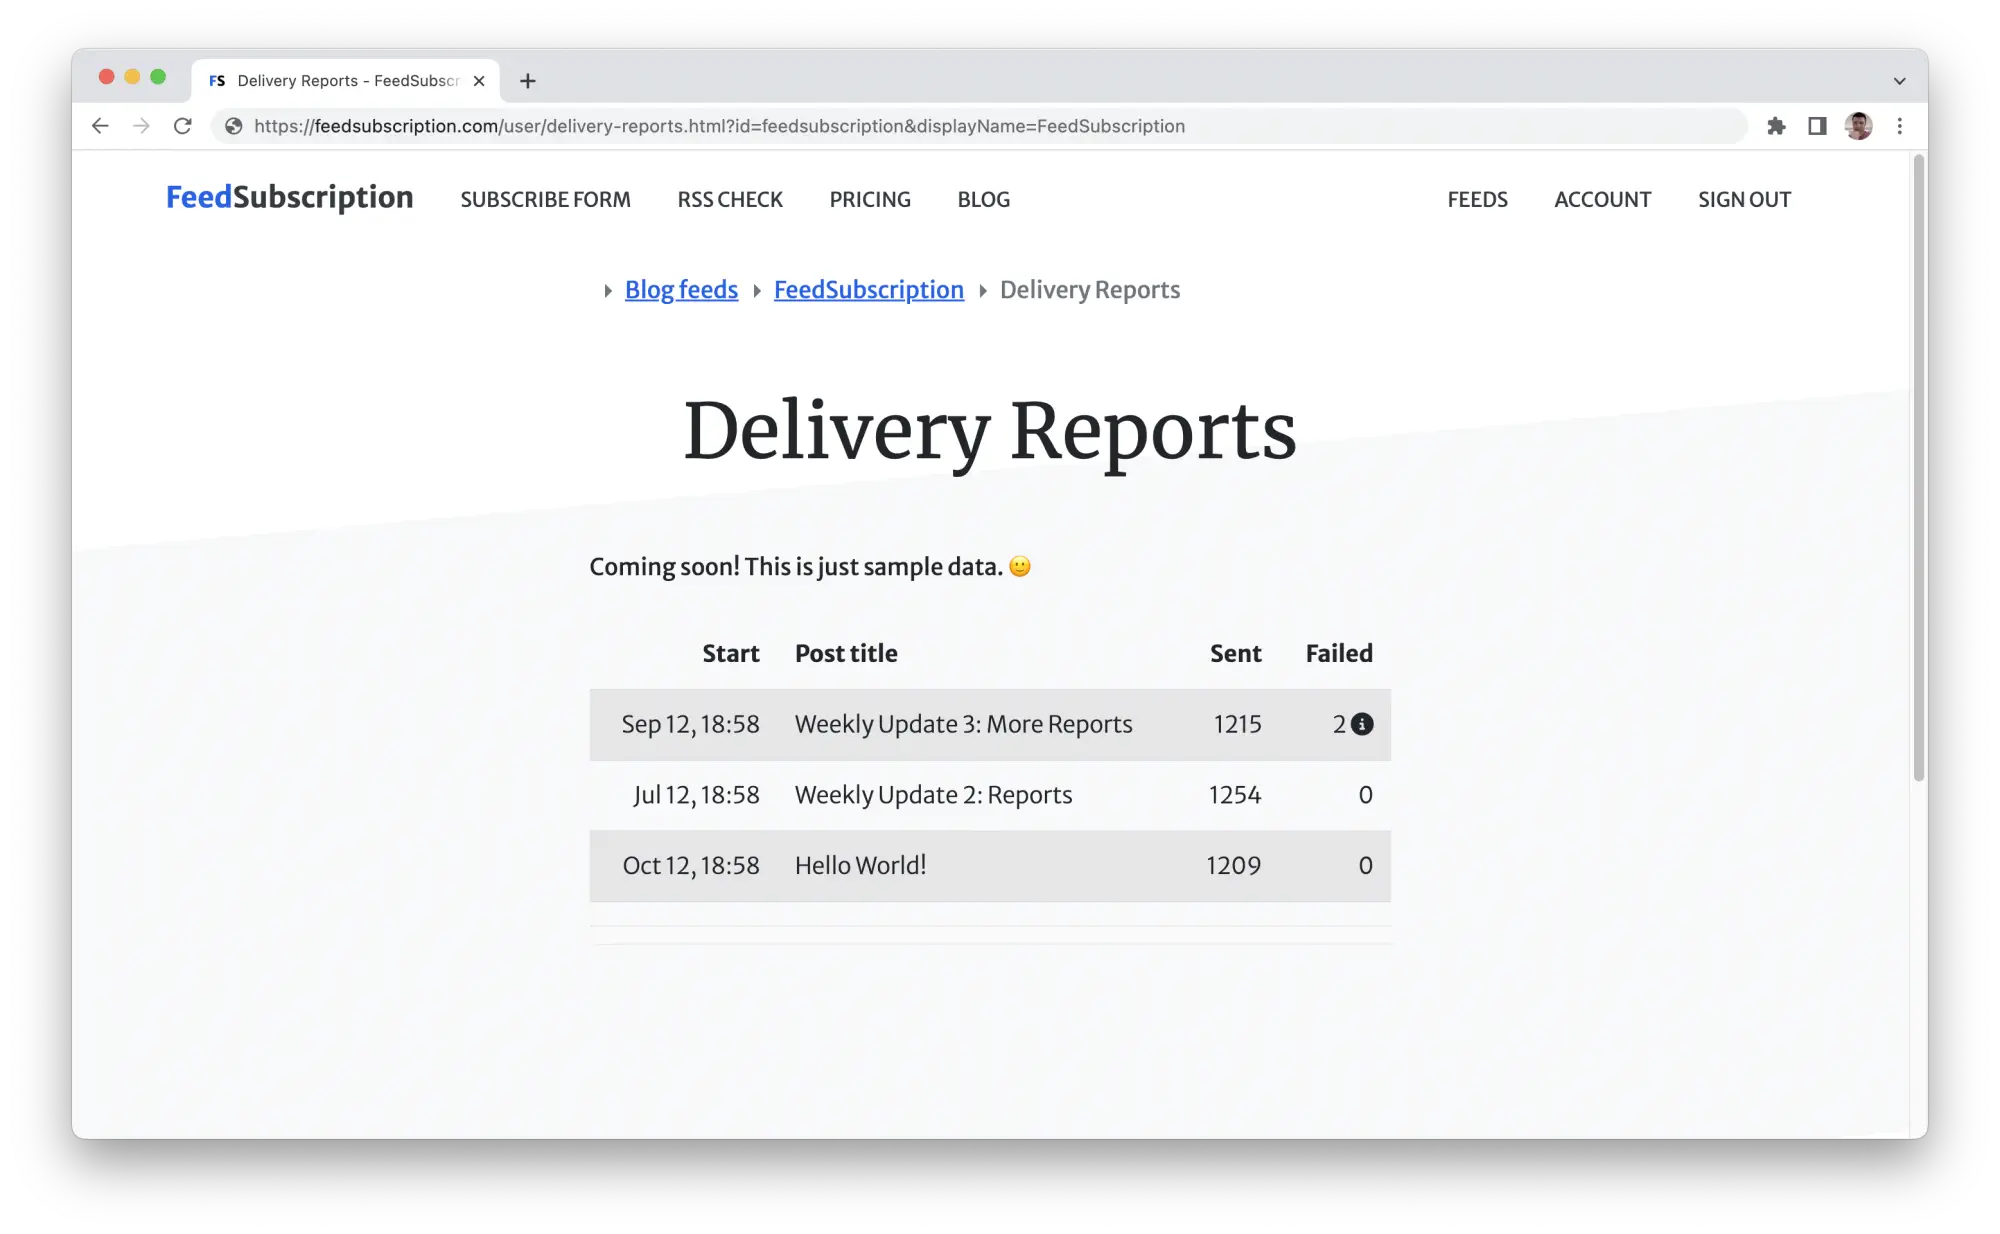The image size is (2000, 1234).
Task: Open the user profile avatar icon
Action: point(1858,126)
